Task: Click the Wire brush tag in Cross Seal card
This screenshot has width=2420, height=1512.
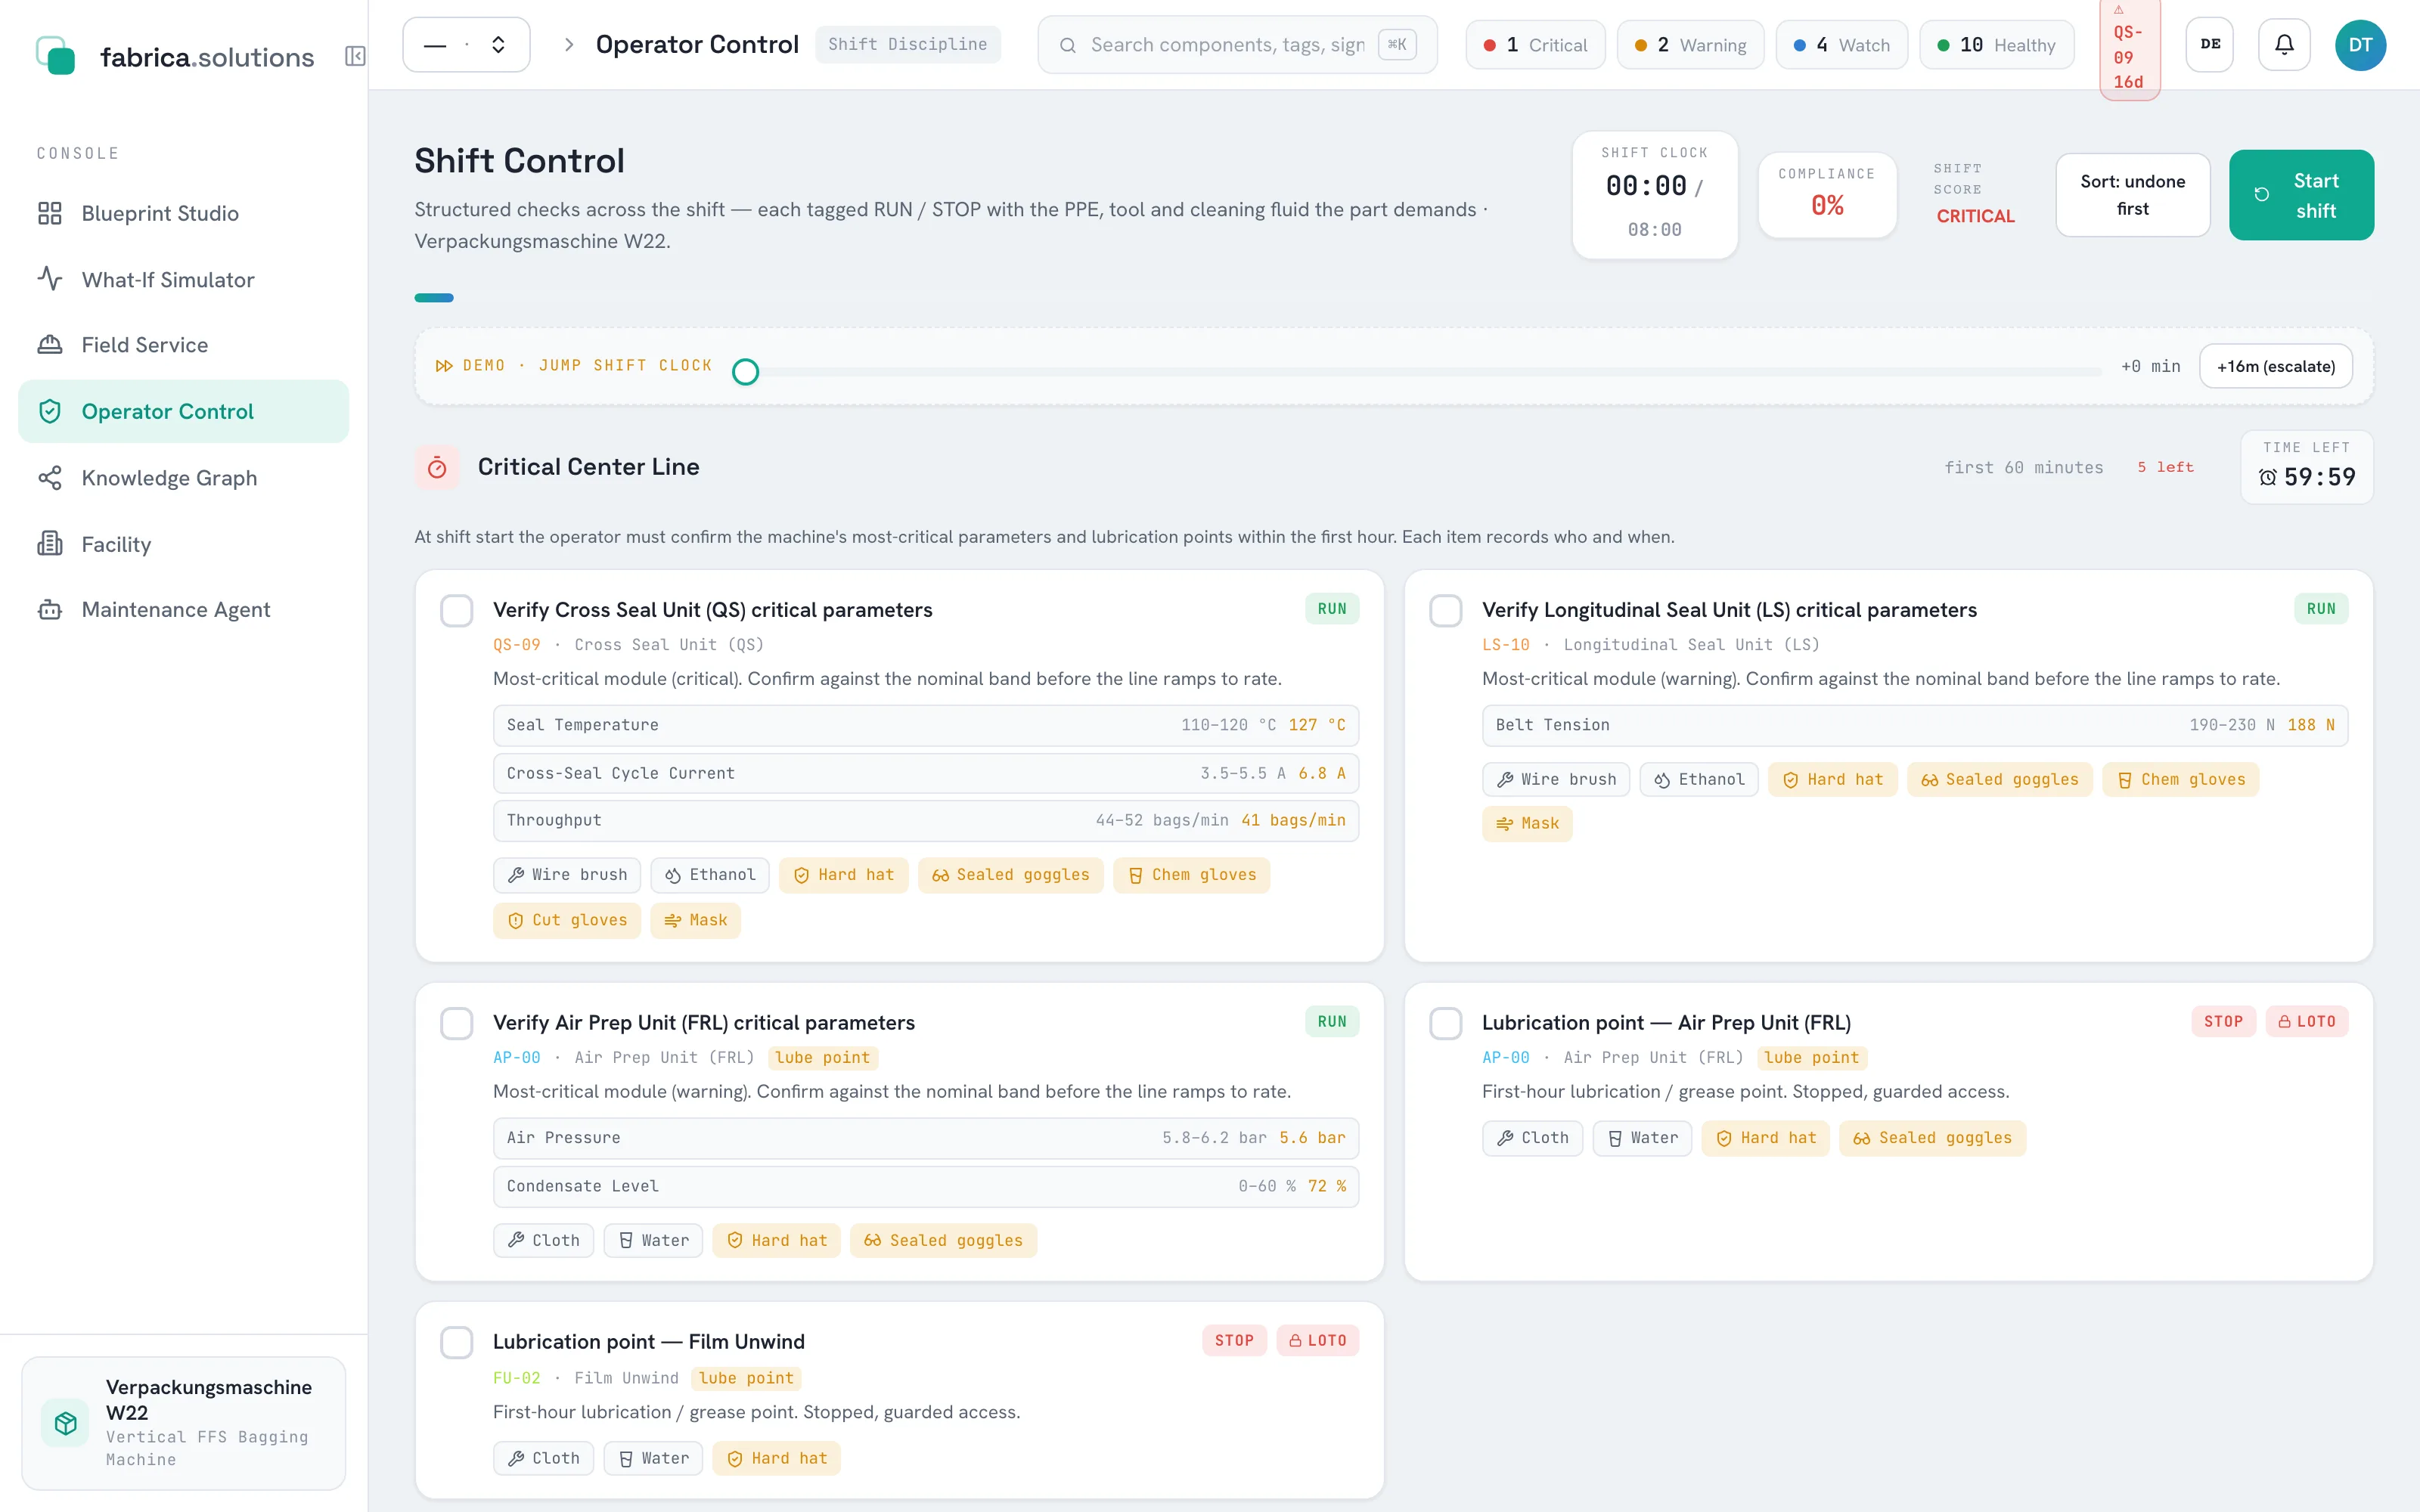Action: [x=567, y=875]
